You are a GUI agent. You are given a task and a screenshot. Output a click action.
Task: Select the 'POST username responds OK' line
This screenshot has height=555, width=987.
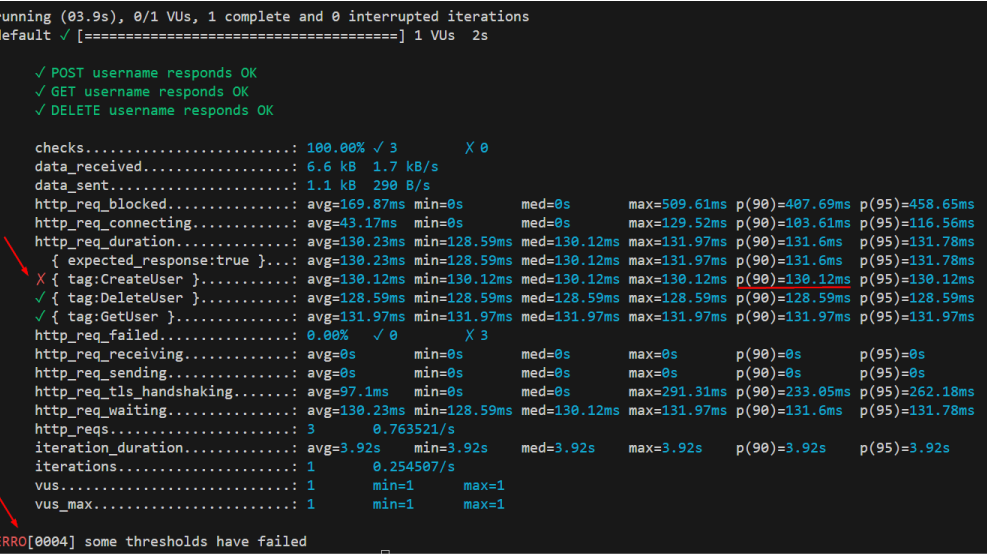pos(146,73)
